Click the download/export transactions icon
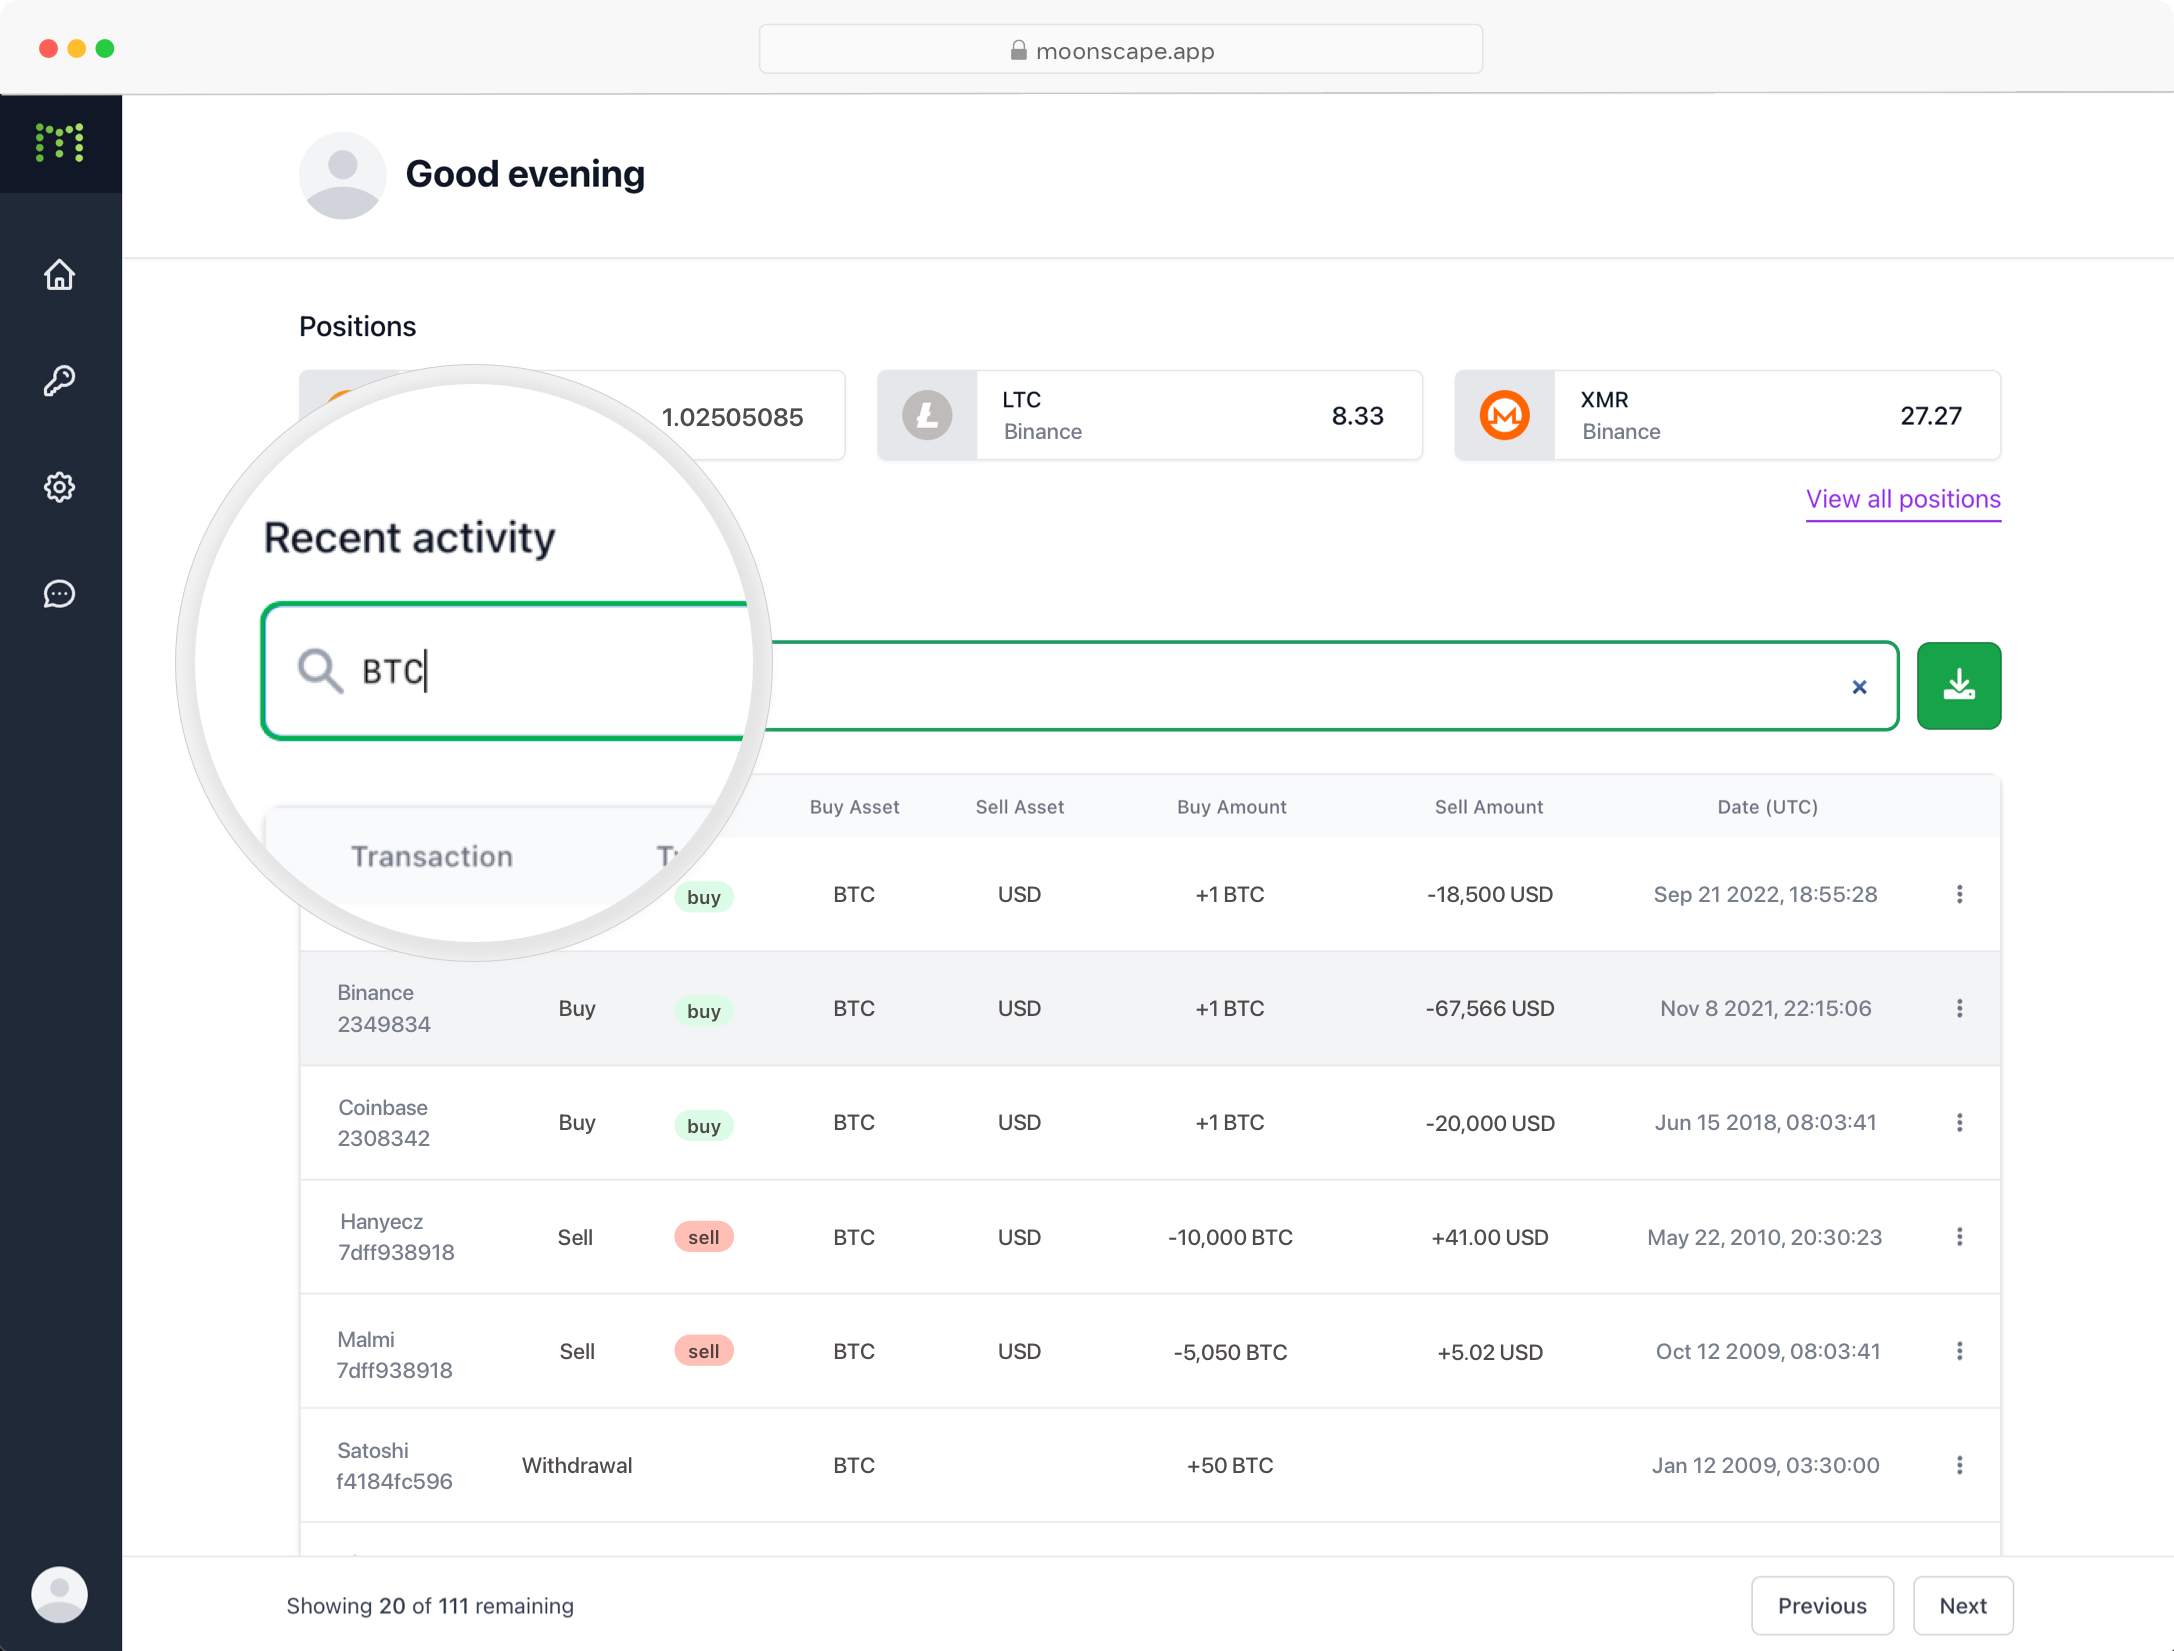 (1957, 685)
